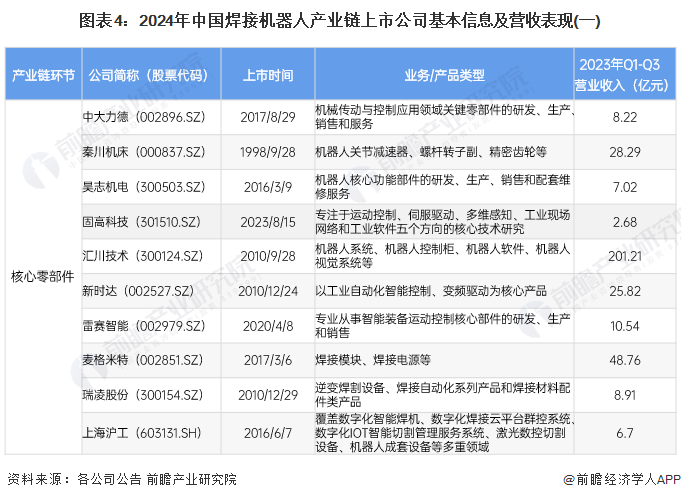Click description 以工业自动化智能控制
This screenshot has height=500, width=681.
[x=431, y=291]
